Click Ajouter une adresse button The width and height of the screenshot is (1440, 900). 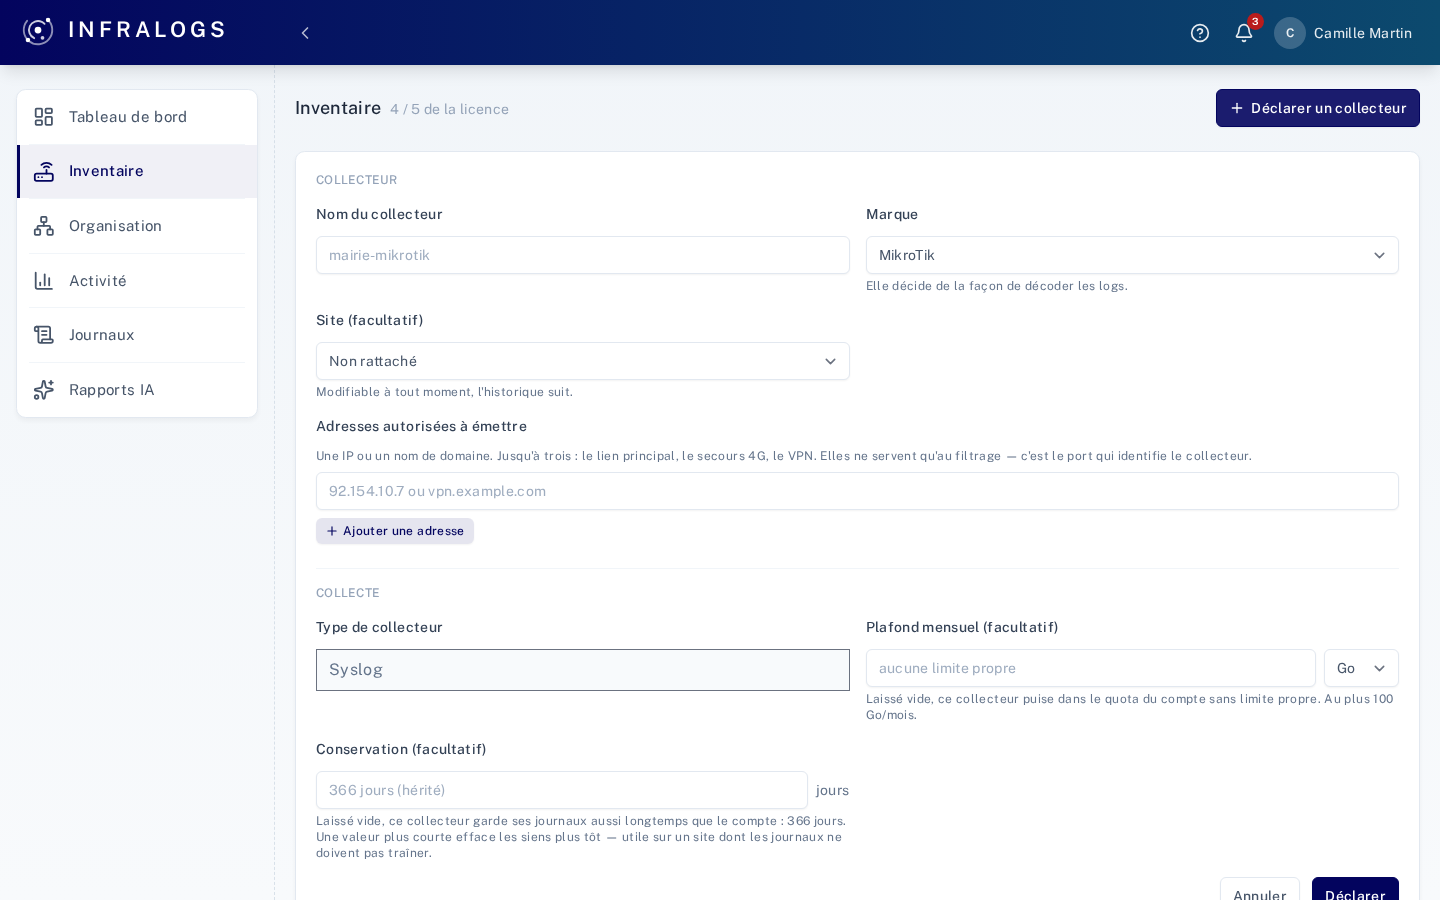pyautogui.click(x=395, y=531)
